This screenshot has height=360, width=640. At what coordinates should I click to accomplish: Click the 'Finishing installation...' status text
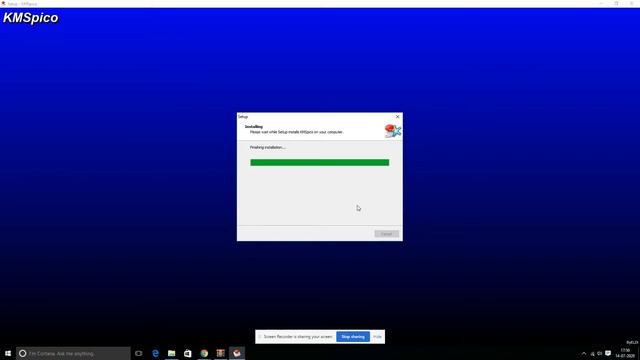268,147
